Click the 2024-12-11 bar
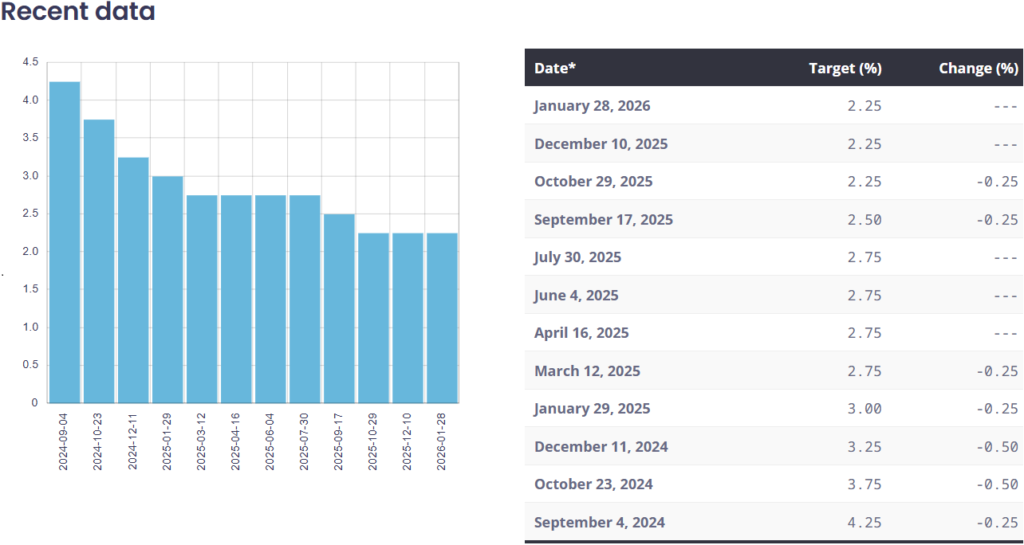Viewport: 1024px width, 545px height. point(133,280)
